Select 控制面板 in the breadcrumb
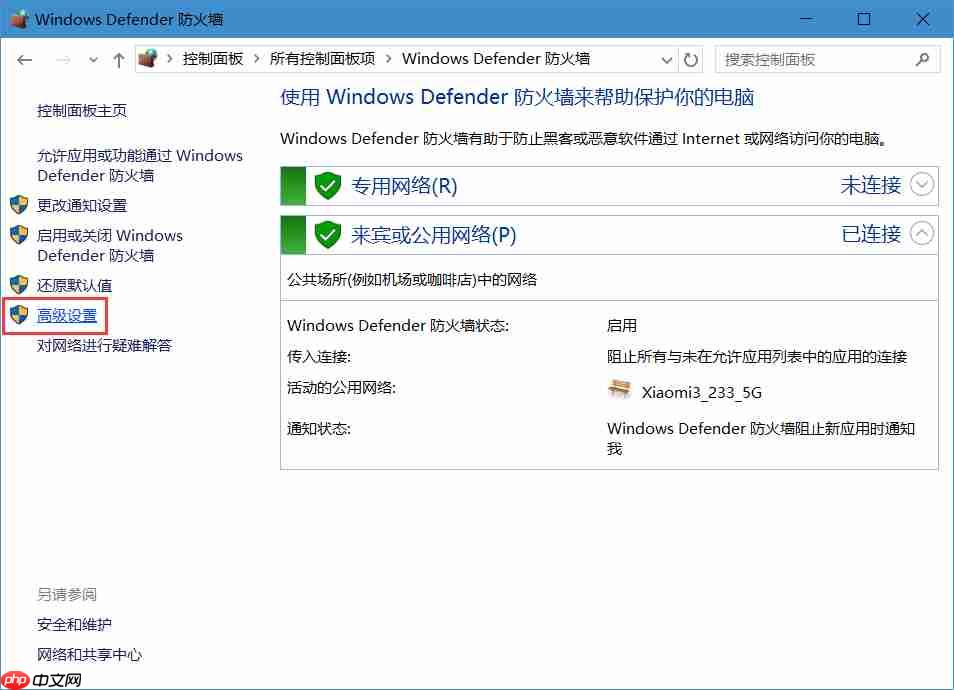954x690 pixels. pos(213,59)
